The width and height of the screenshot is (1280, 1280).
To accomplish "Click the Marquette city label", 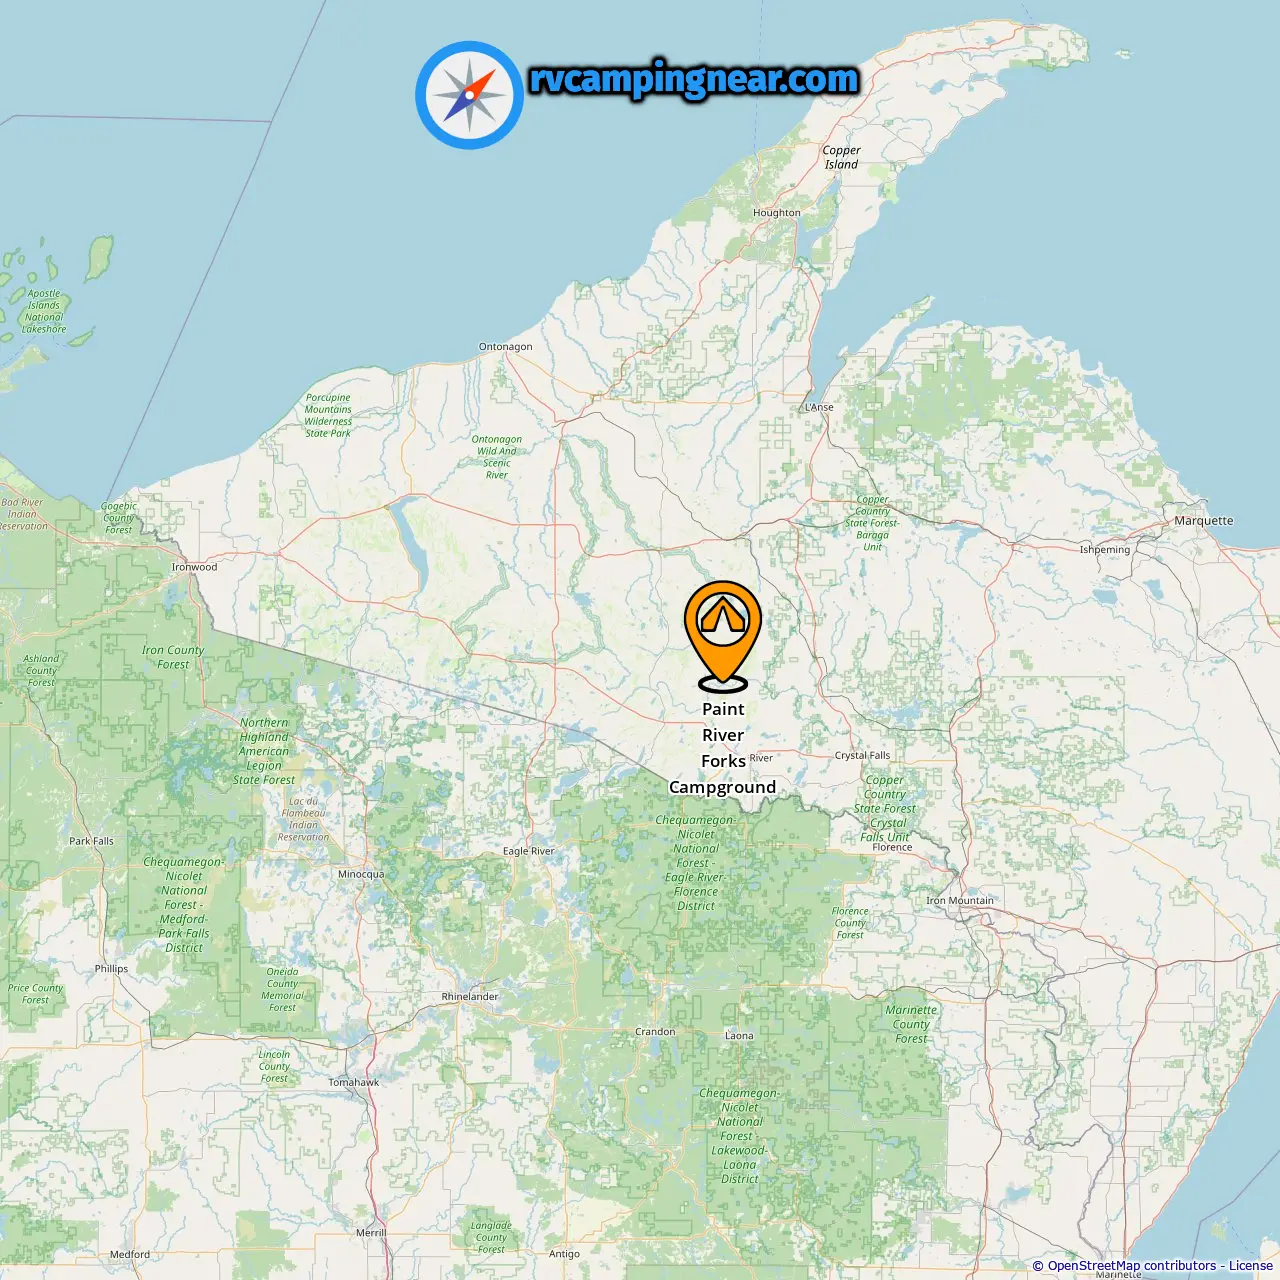I will pos(1204,521).
